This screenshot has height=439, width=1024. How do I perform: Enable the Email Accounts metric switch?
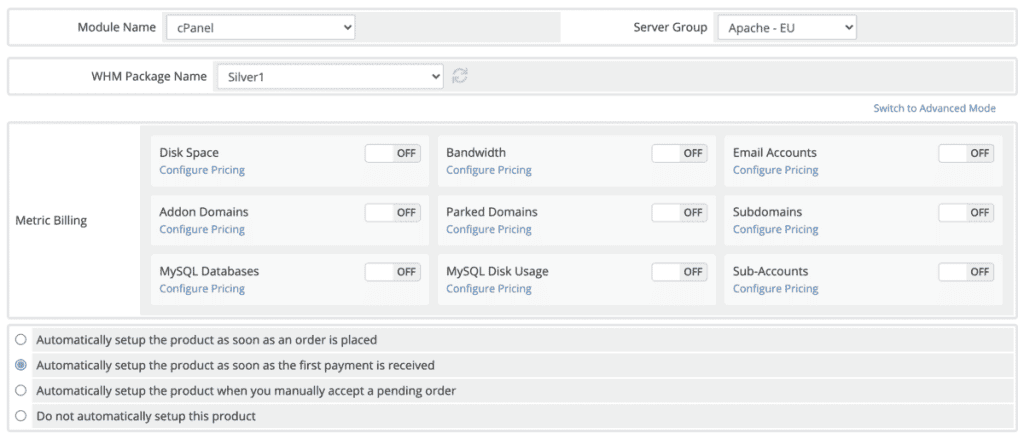pyautogui.click(x=967, y=154)
